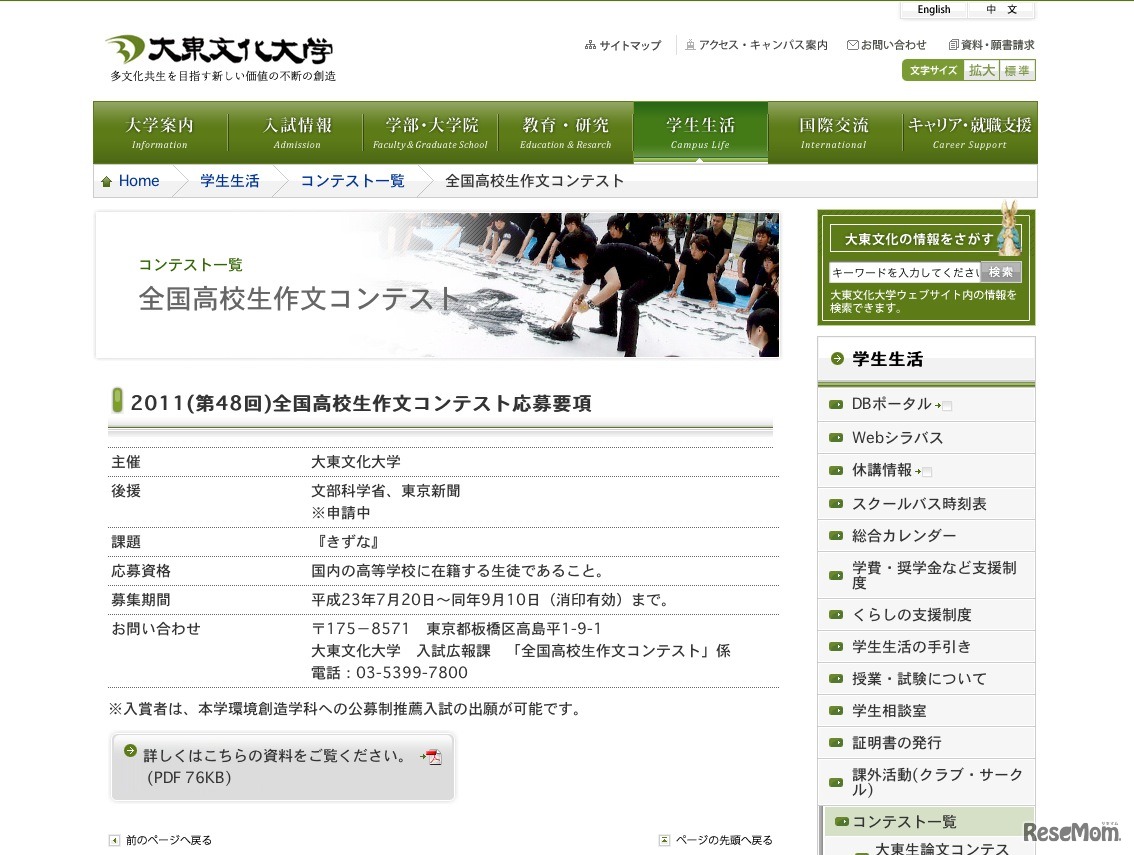Open the 入試情報 Admission menu

click(x=296, y=130)
